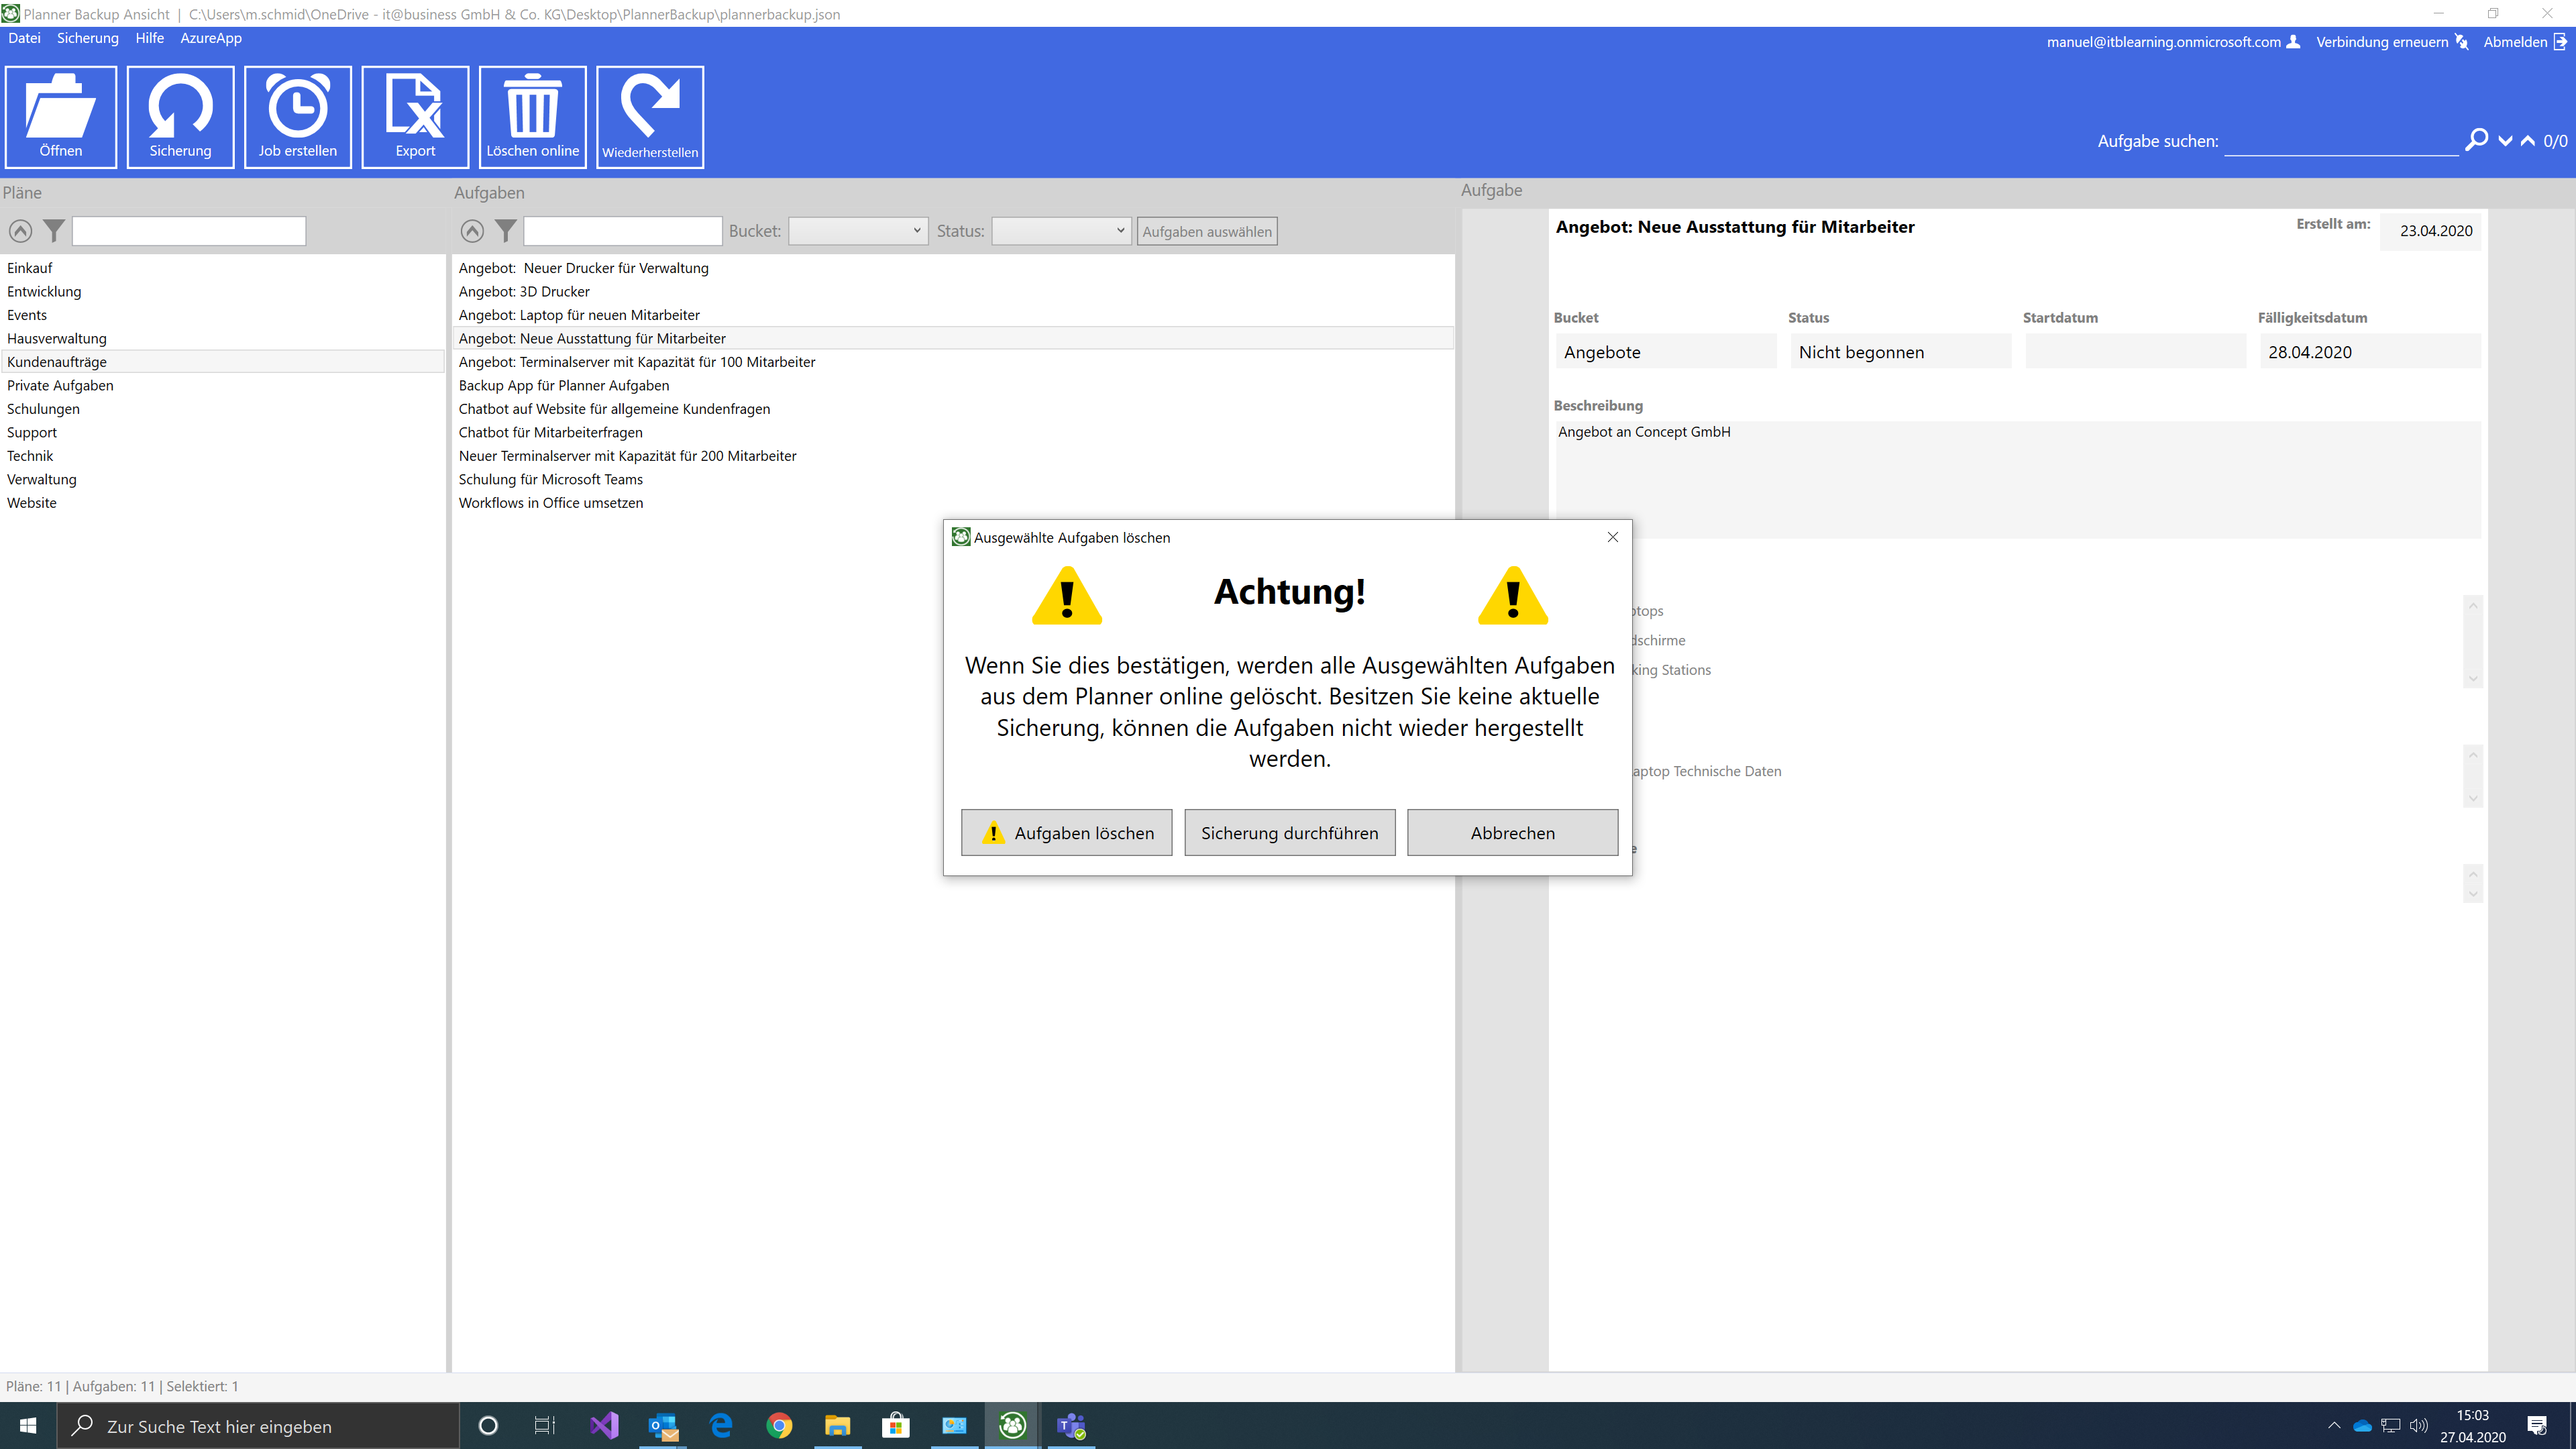
Task: Click the collapse arrow icon in the Aufgaben panel
Action: 472,231
